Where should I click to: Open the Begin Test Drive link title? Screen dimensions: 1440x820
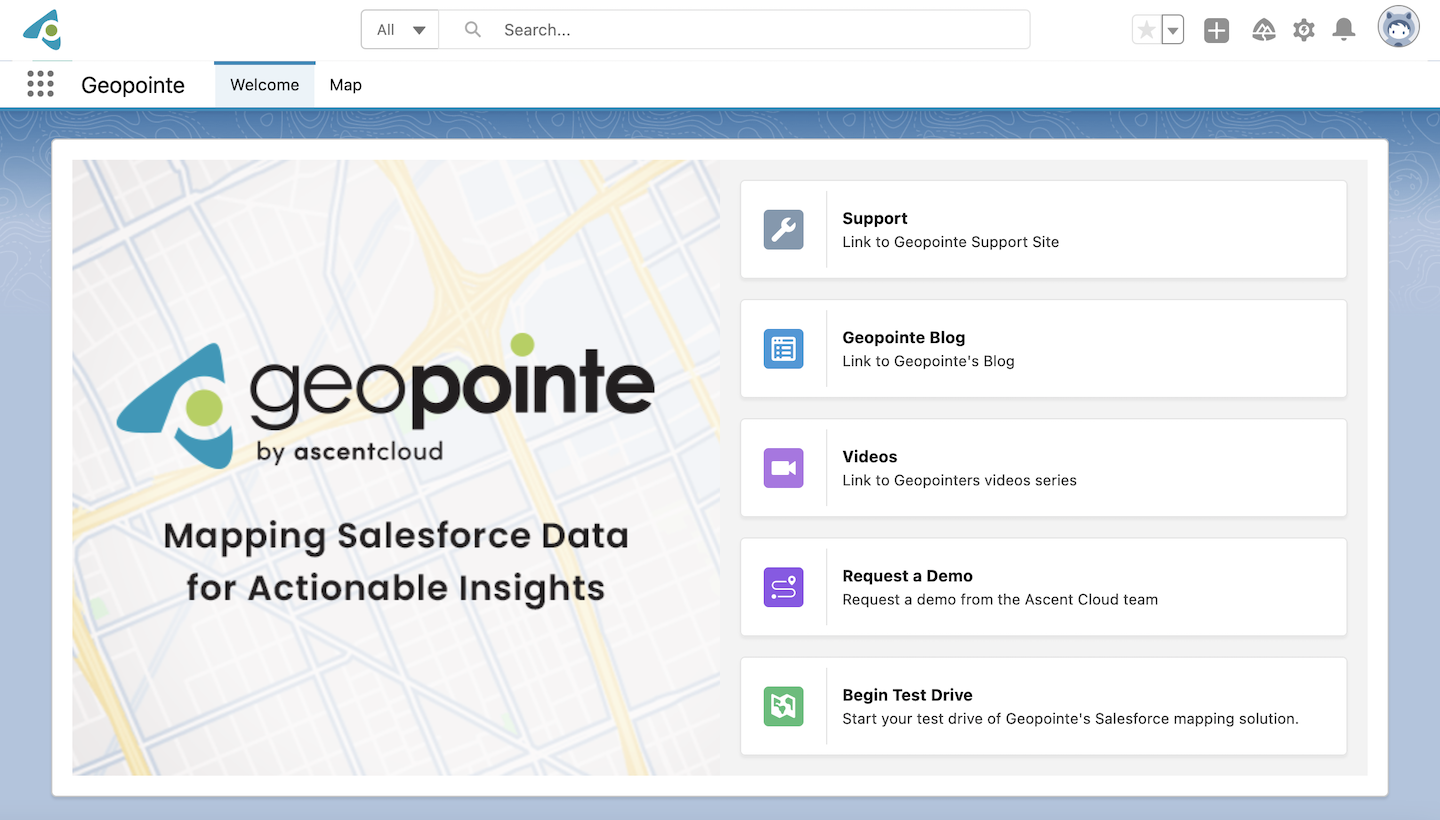[x=908, y=695]
